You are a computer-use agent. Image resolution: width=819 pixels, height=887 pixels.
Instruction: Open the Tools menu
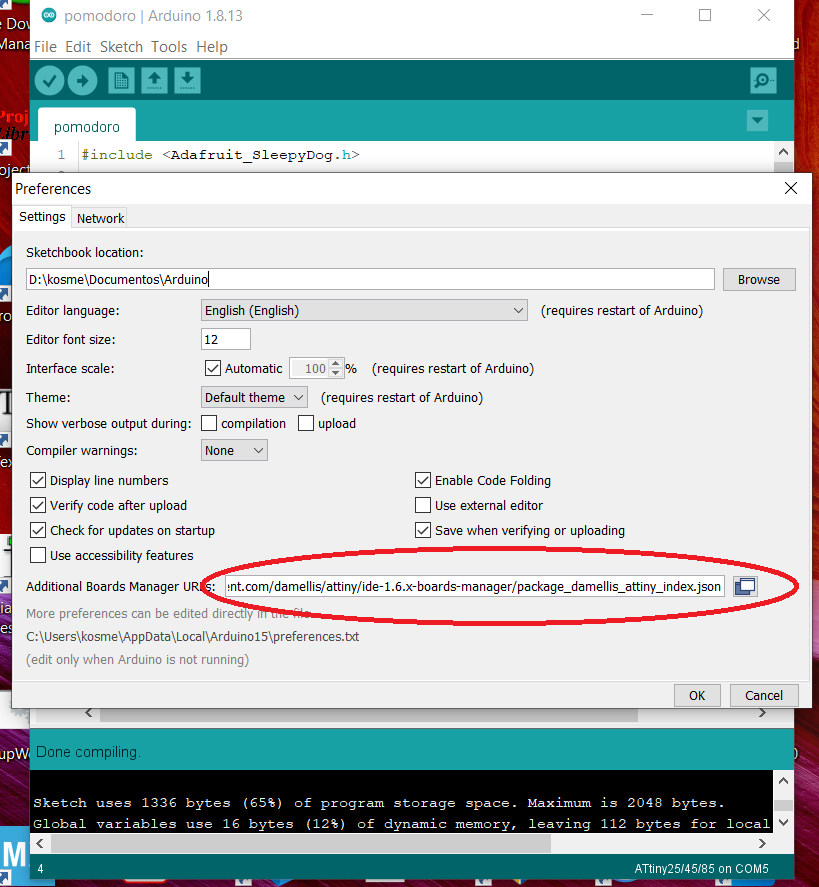(x=169, y=47)
